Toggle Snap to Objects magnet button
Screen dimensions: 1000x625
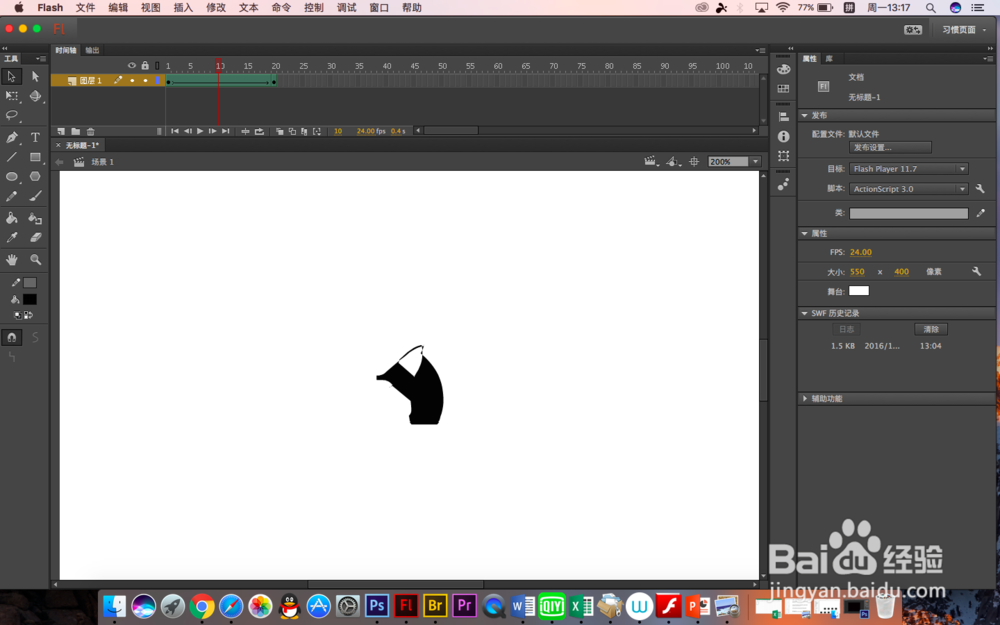click(x=11, y=337)
